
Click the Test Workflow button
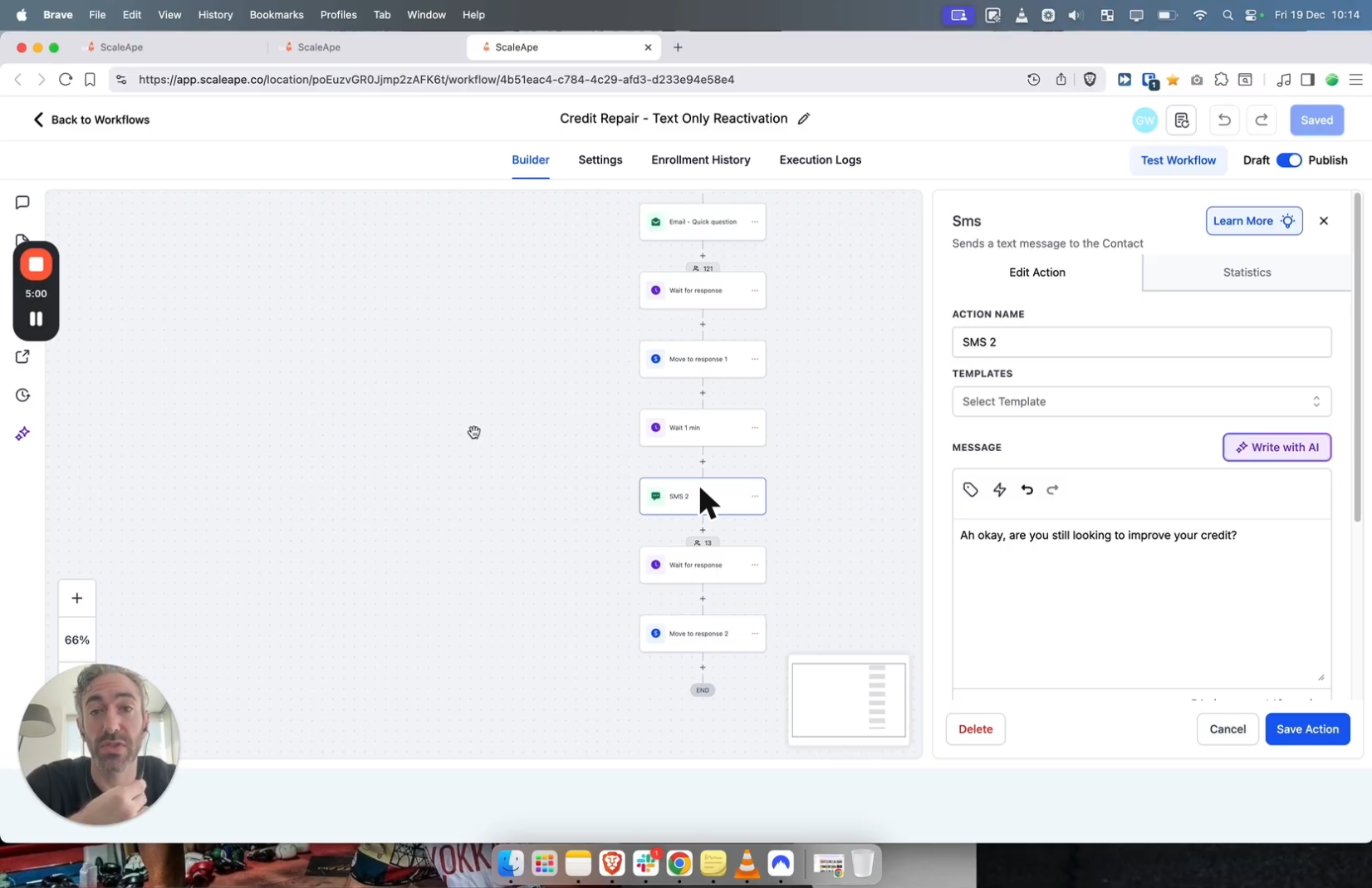(x=1178, y=160)
